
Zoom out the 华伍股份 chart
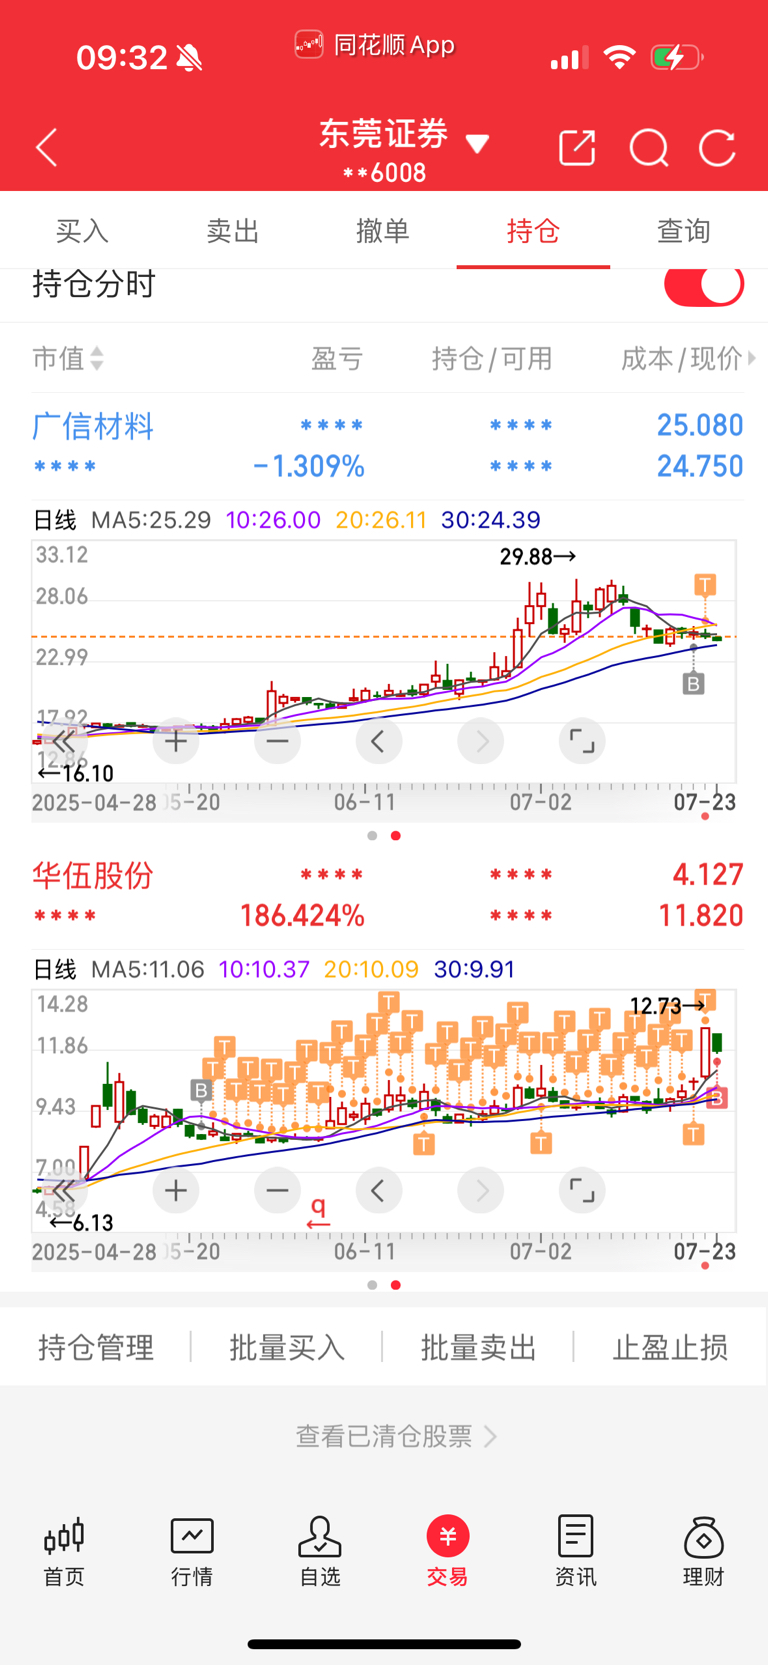pos(277,1190)
